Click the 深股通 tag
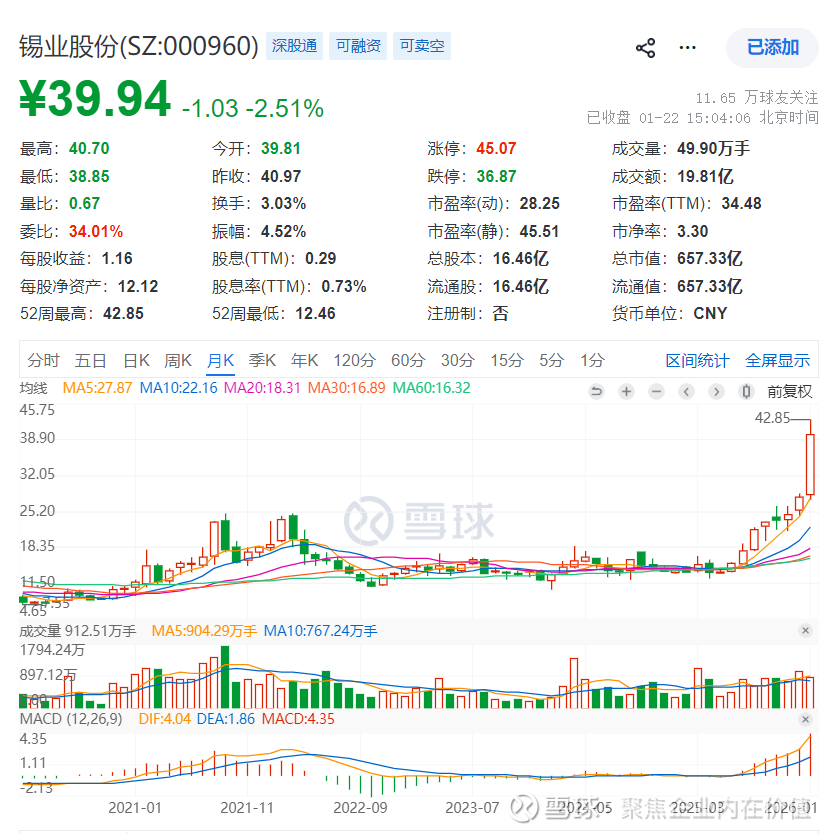 pyautogui.click(x=294, y=46)
